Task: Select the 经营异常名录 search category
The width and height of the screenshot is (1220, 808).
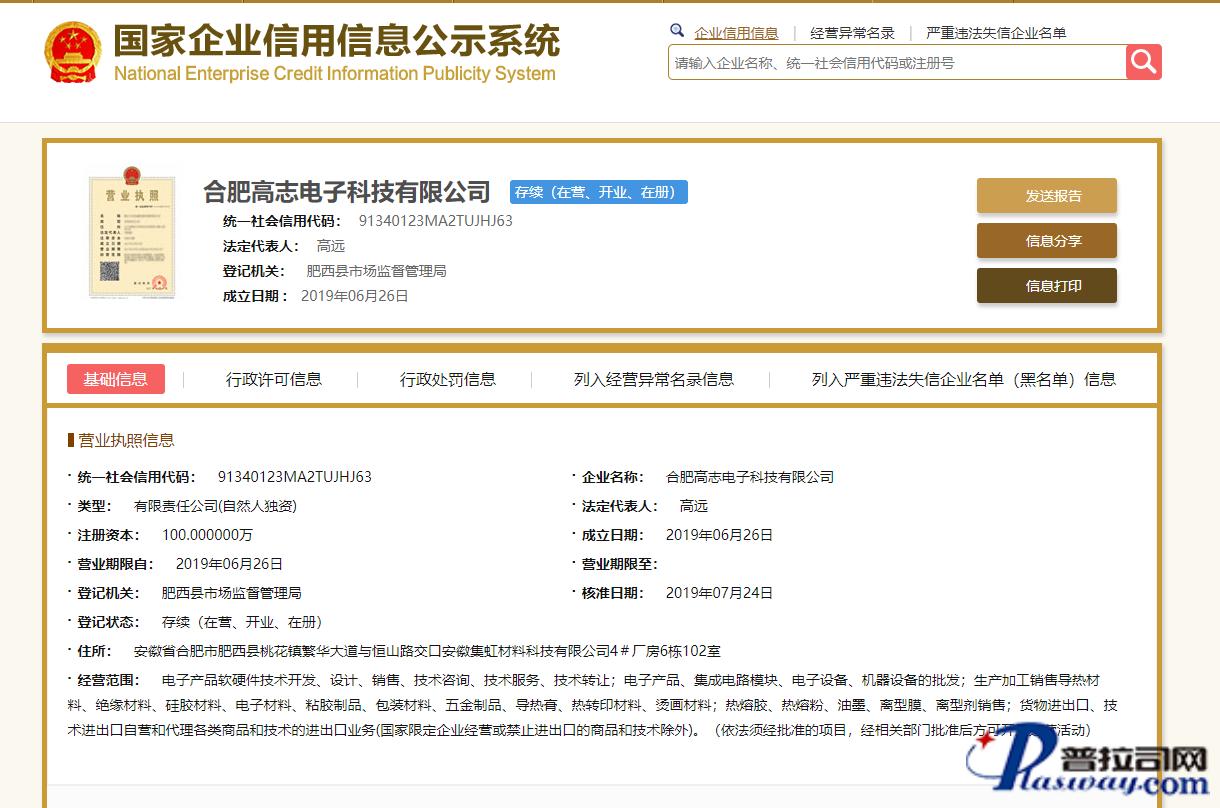Action: (x=852, y=33)
